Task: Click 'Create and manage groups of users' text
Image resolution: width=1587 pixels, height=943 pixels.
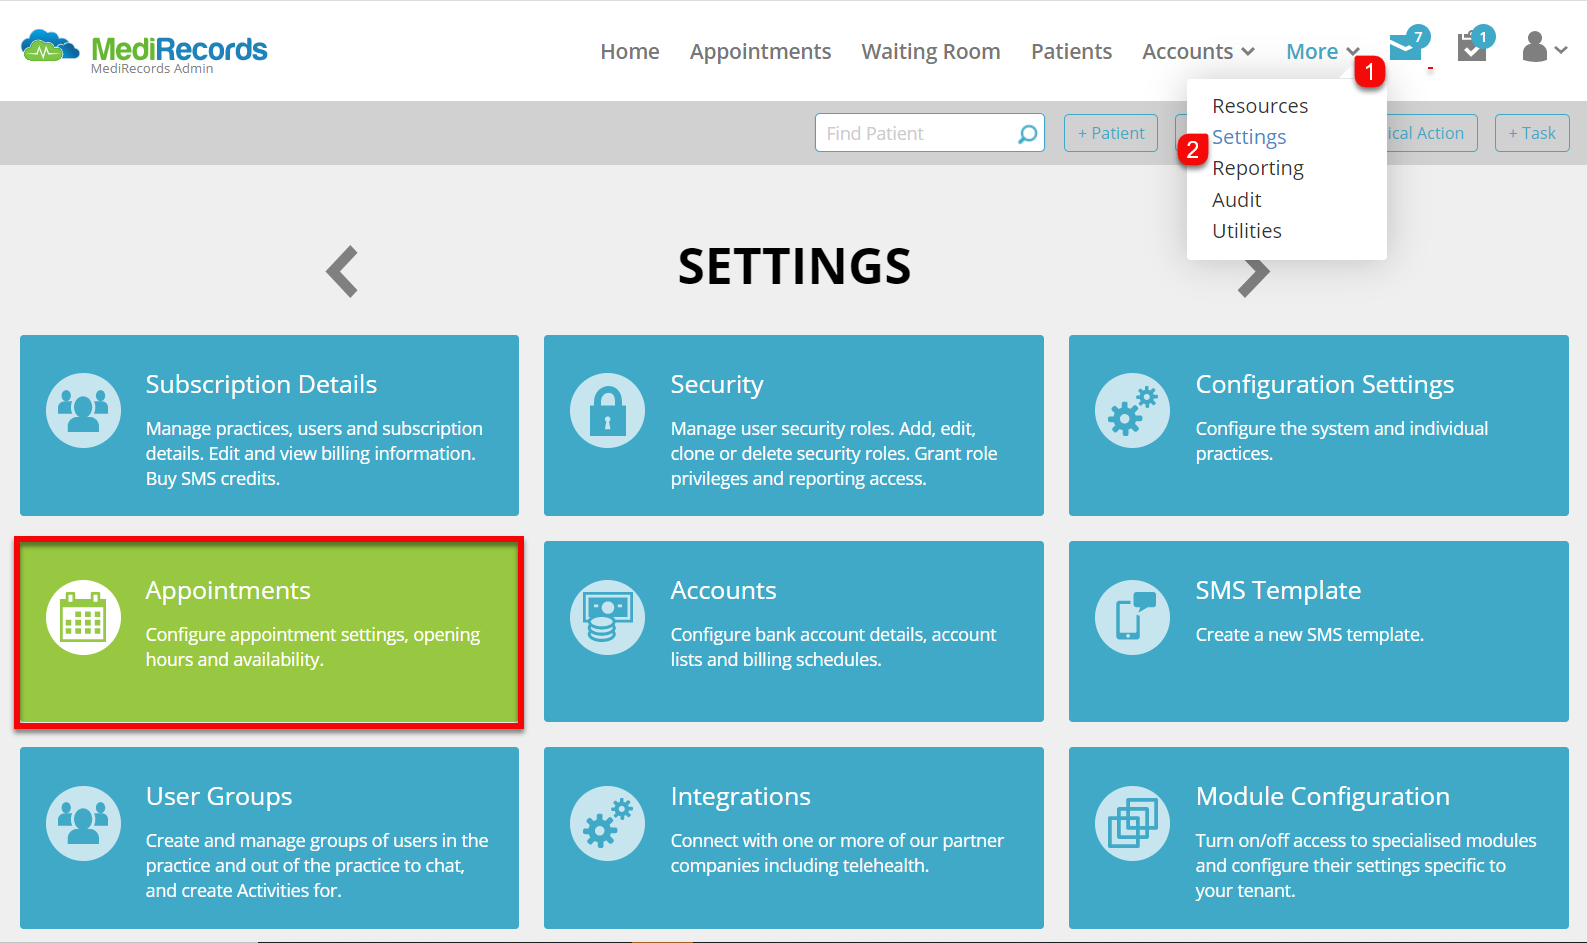Action: [317, 865]
